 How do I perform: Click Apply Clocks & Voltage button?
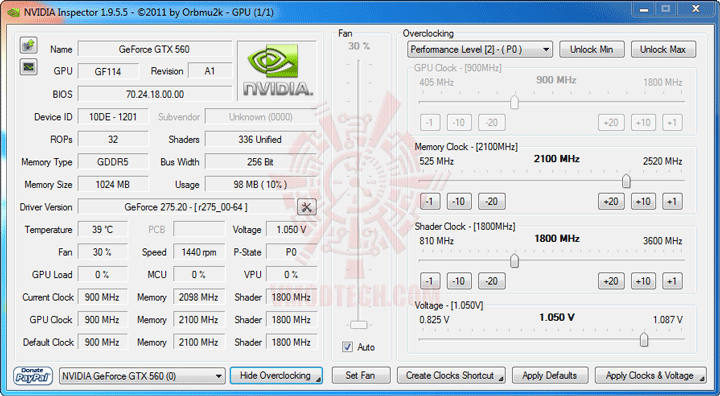click(x=651, y=375)
